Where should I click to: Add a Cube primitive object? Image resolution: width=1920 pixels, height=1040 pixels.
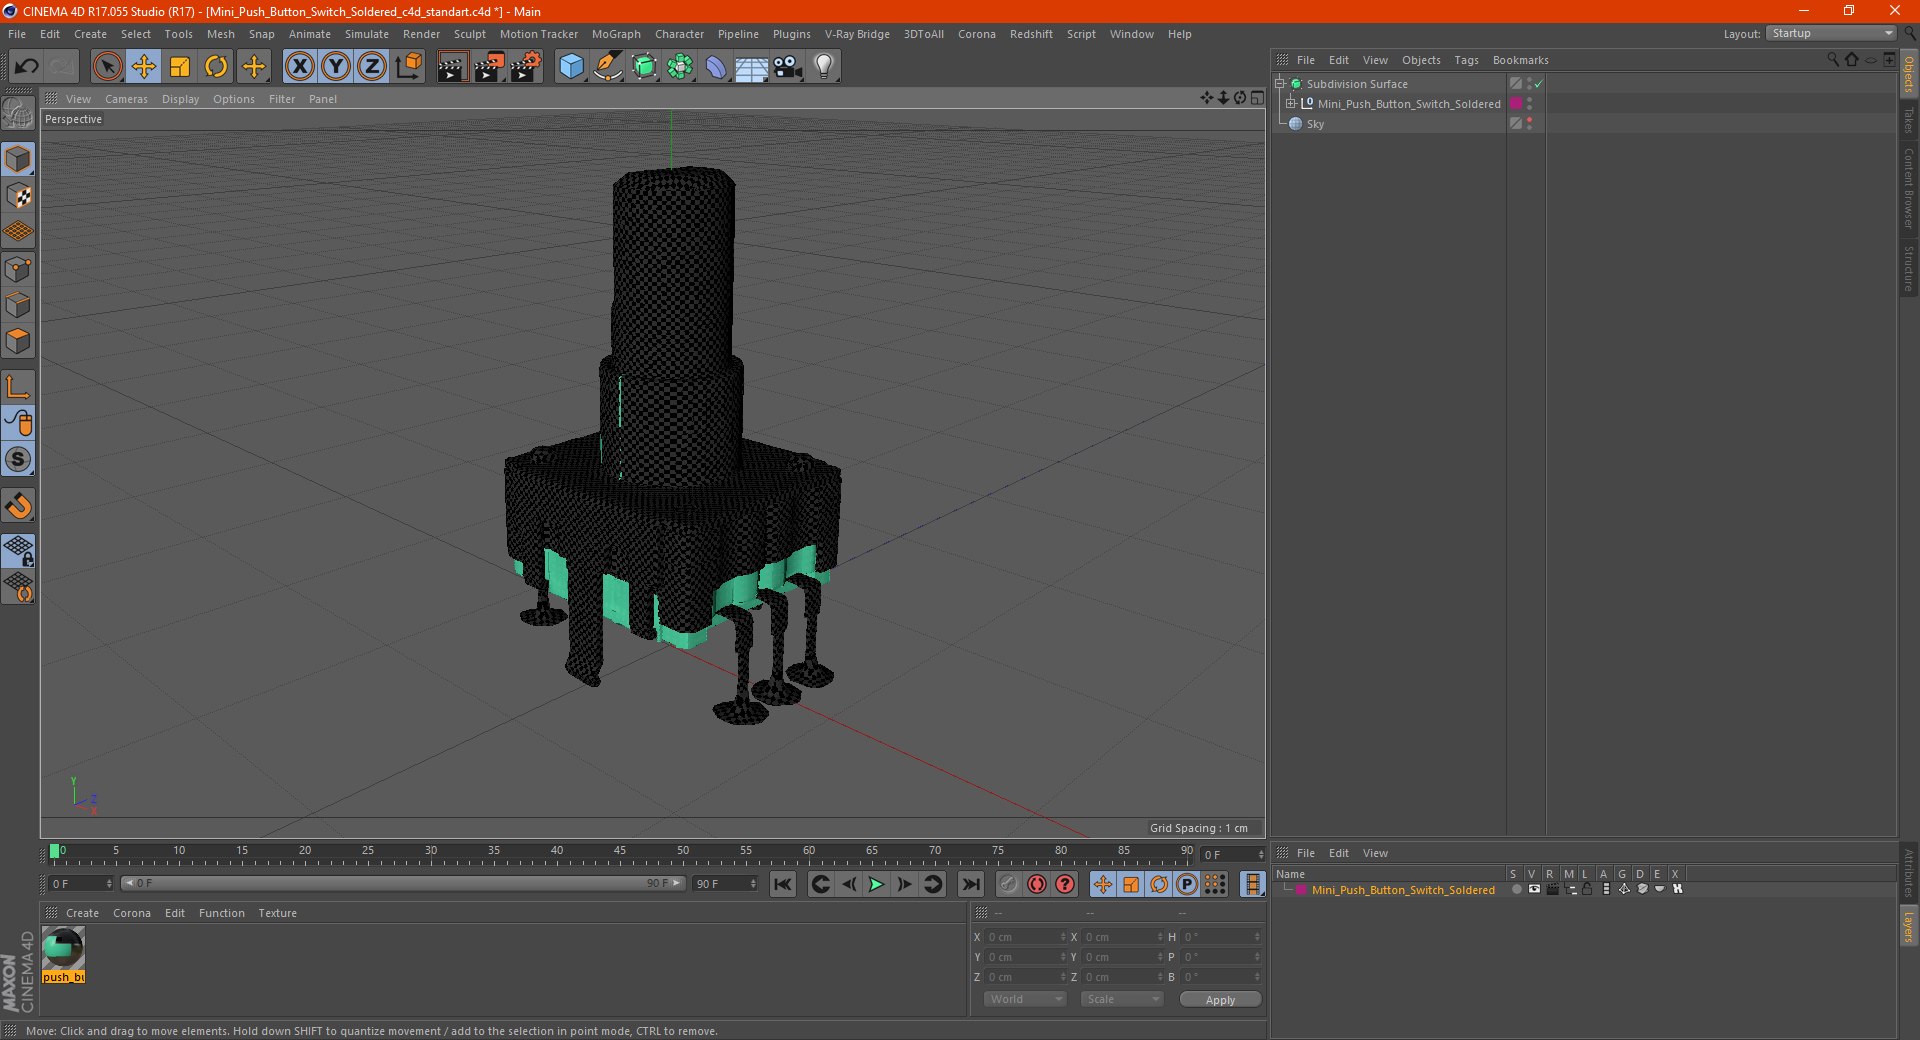click(x=571, y=67)
